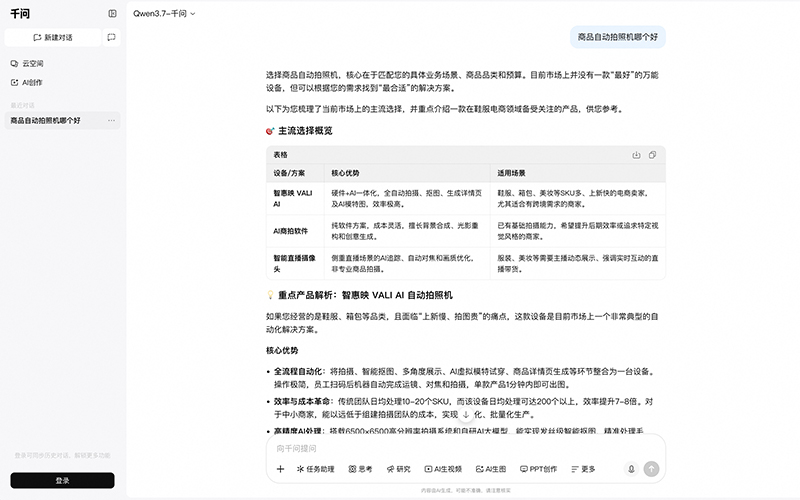
Task: Toggle the 研究 mode
Action: click(398, 469)
